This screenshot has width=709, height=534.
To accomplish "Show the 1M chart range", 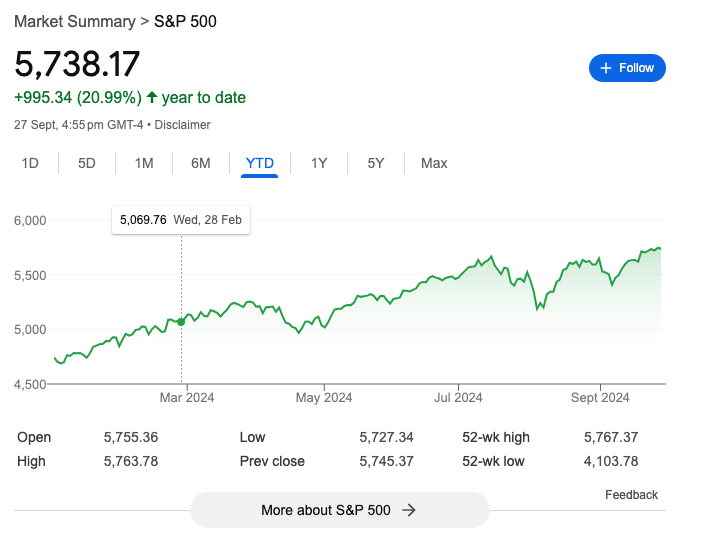I will tap(144, 163).
